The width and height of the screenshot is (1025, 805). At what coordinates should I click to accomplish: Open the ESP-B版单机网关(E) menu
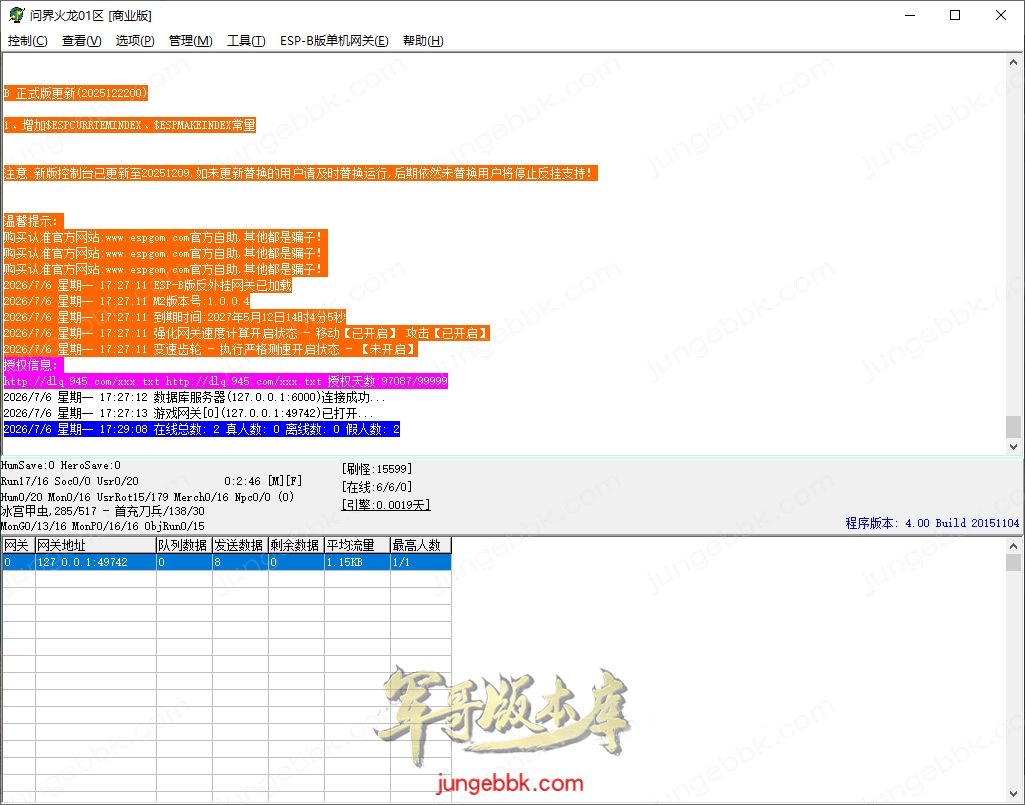(x=334, y=41)
